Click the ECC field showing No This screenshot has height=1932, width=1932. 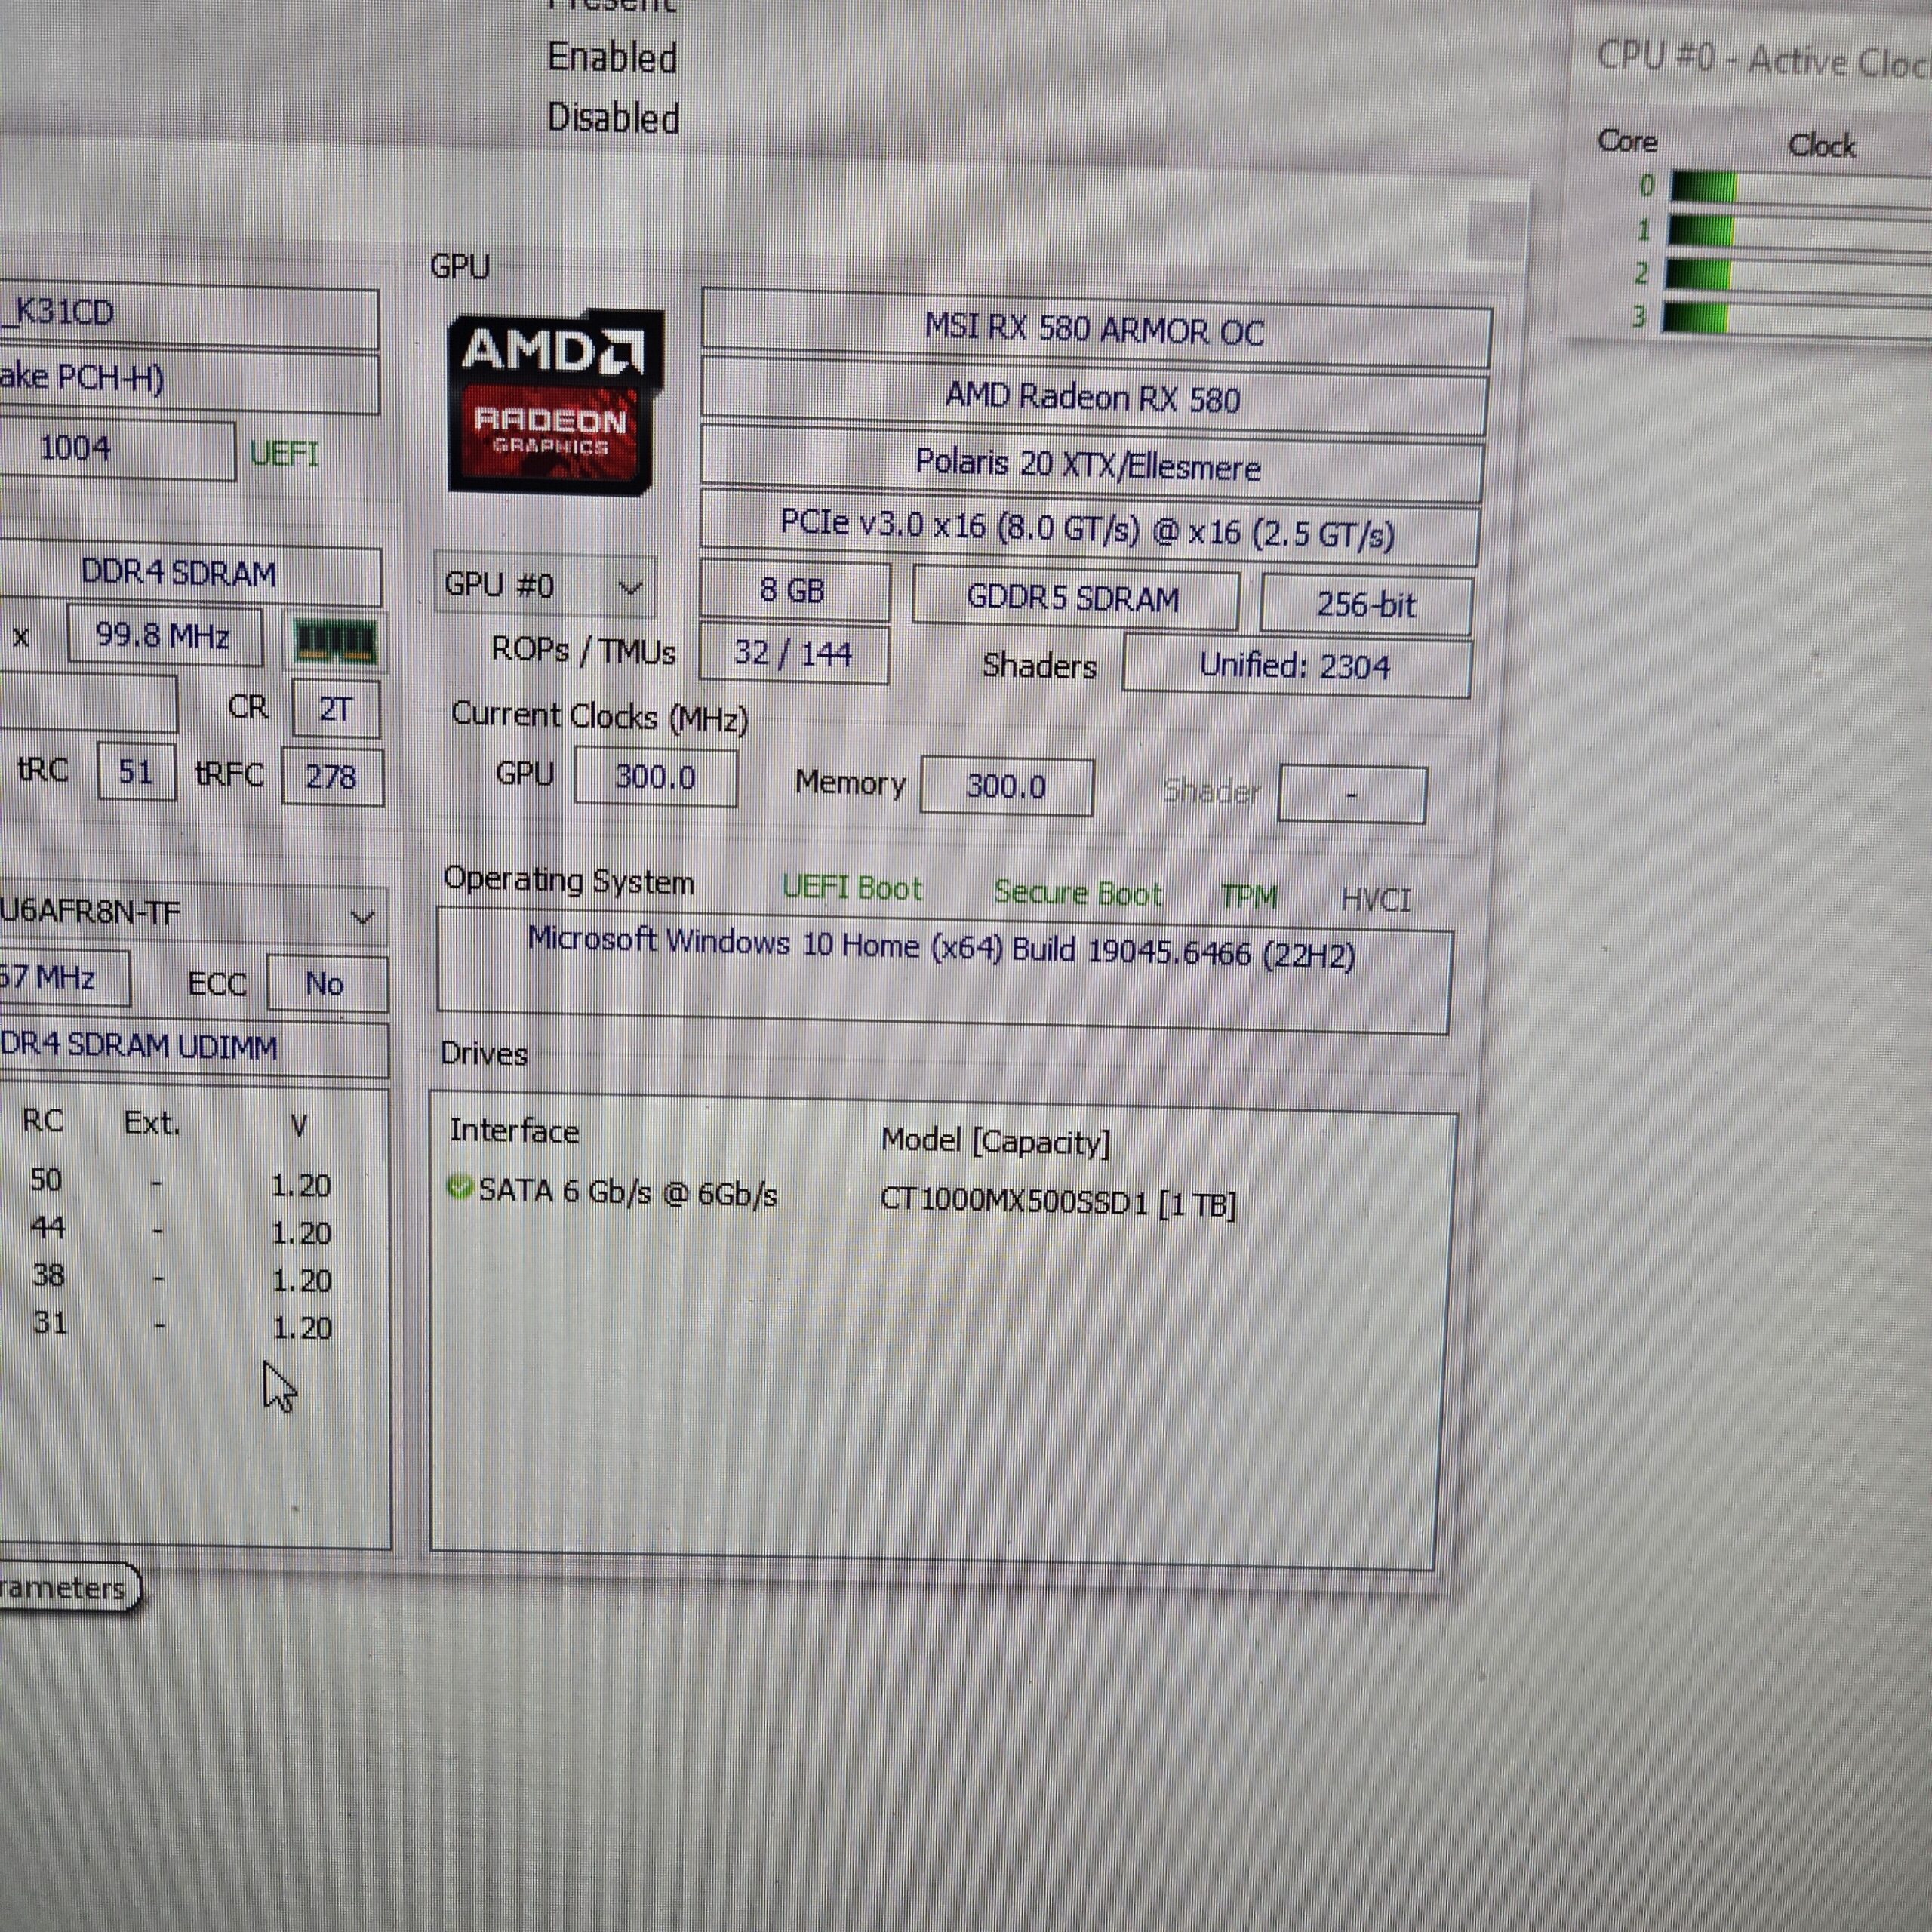pos(327,985)
